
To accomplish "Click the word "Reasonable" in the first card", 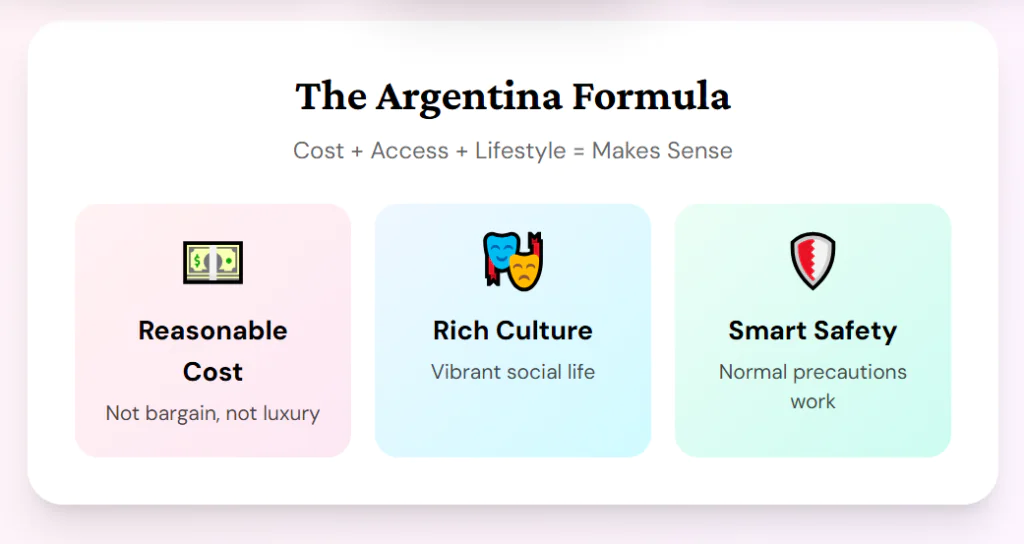I will [x=213, y=331].
